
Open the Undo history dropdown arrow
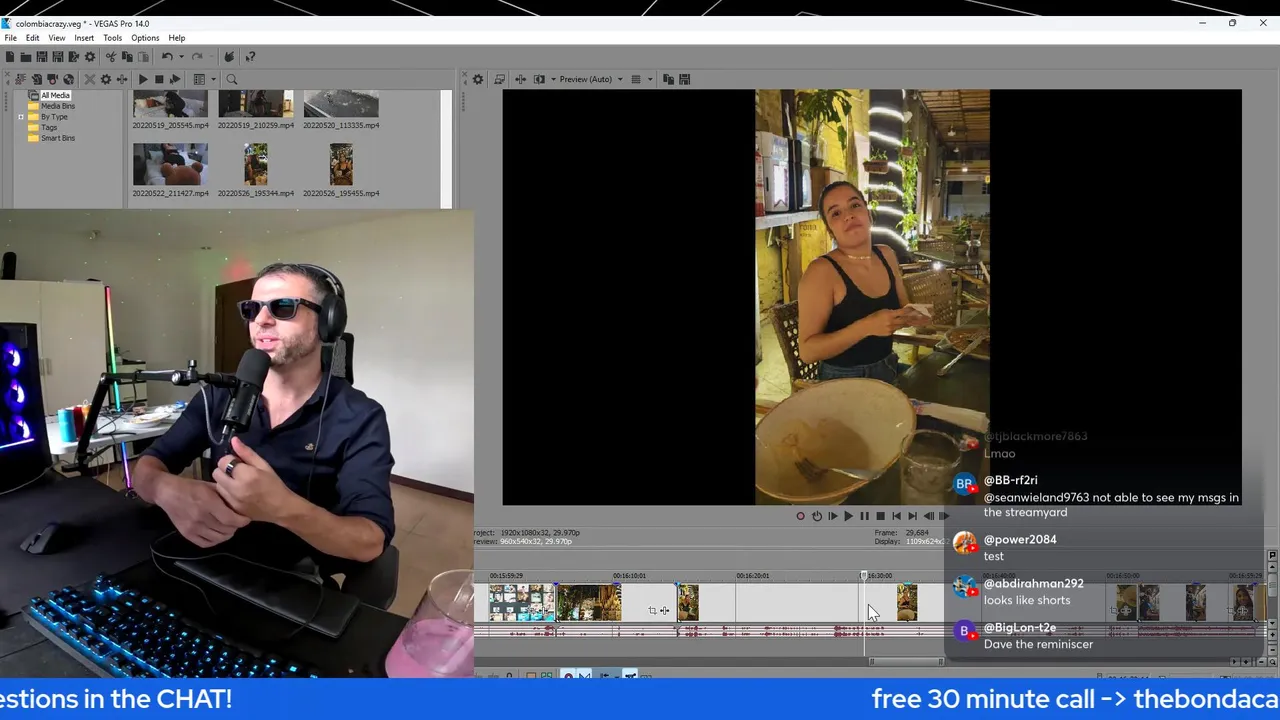(x=181, y=57)
